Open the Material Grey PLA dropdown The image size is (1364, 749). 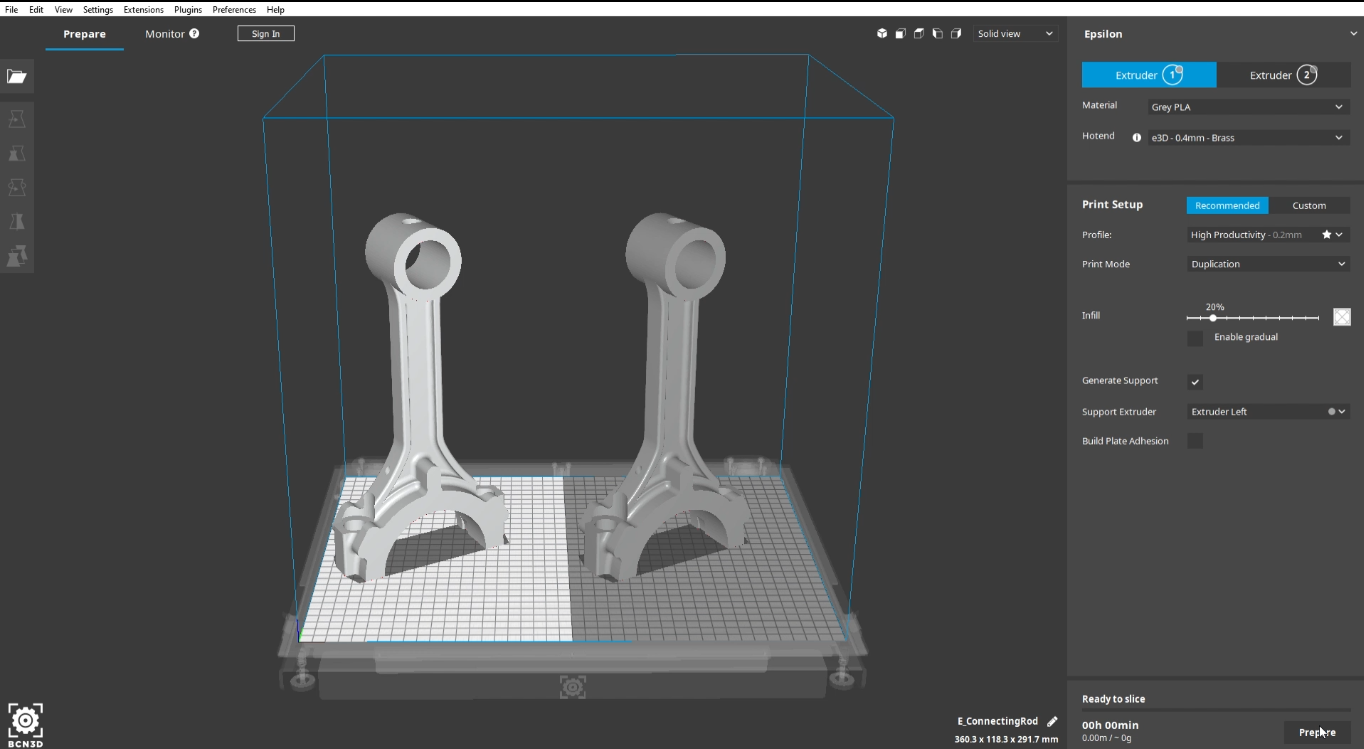pyautogui.click(x=1248, y=107)
